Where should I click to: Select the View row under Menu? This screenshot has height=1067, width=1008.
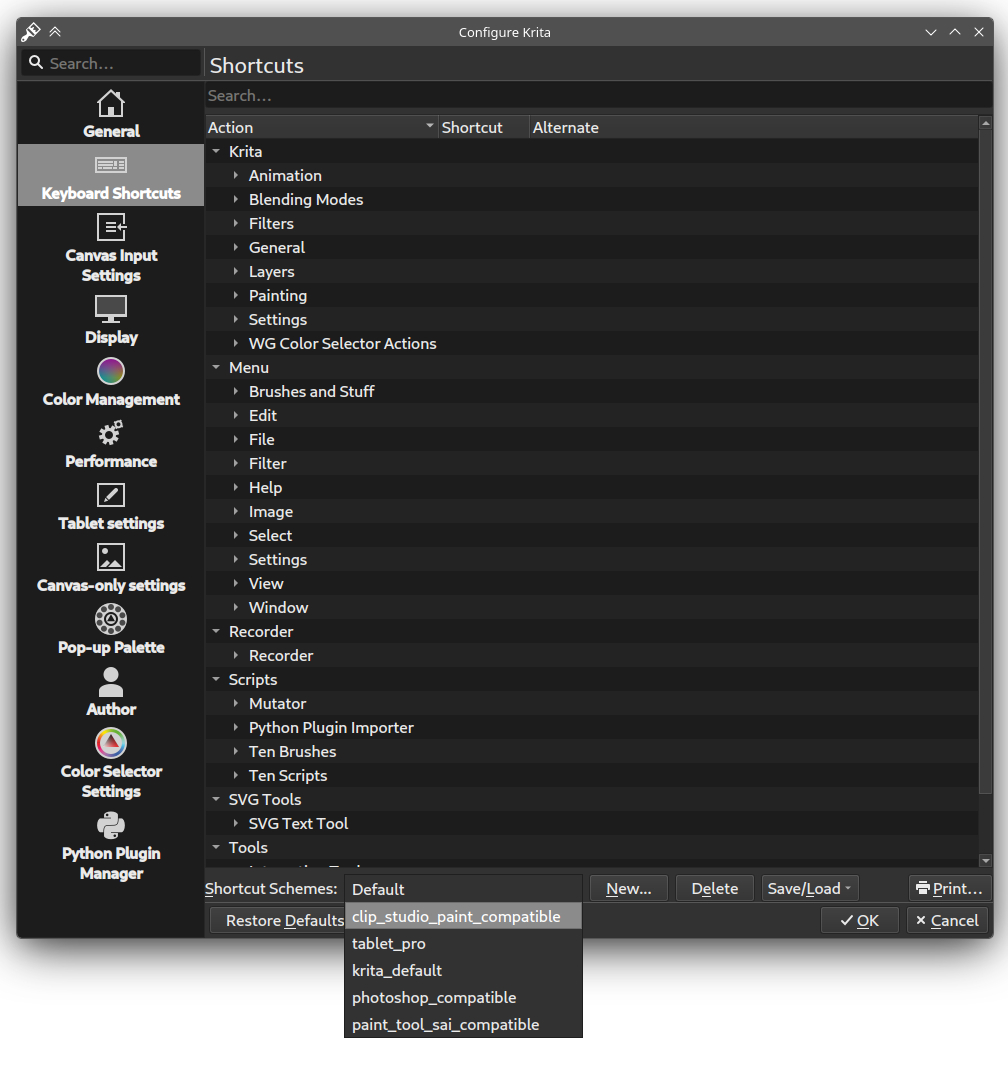coord(591,583)
